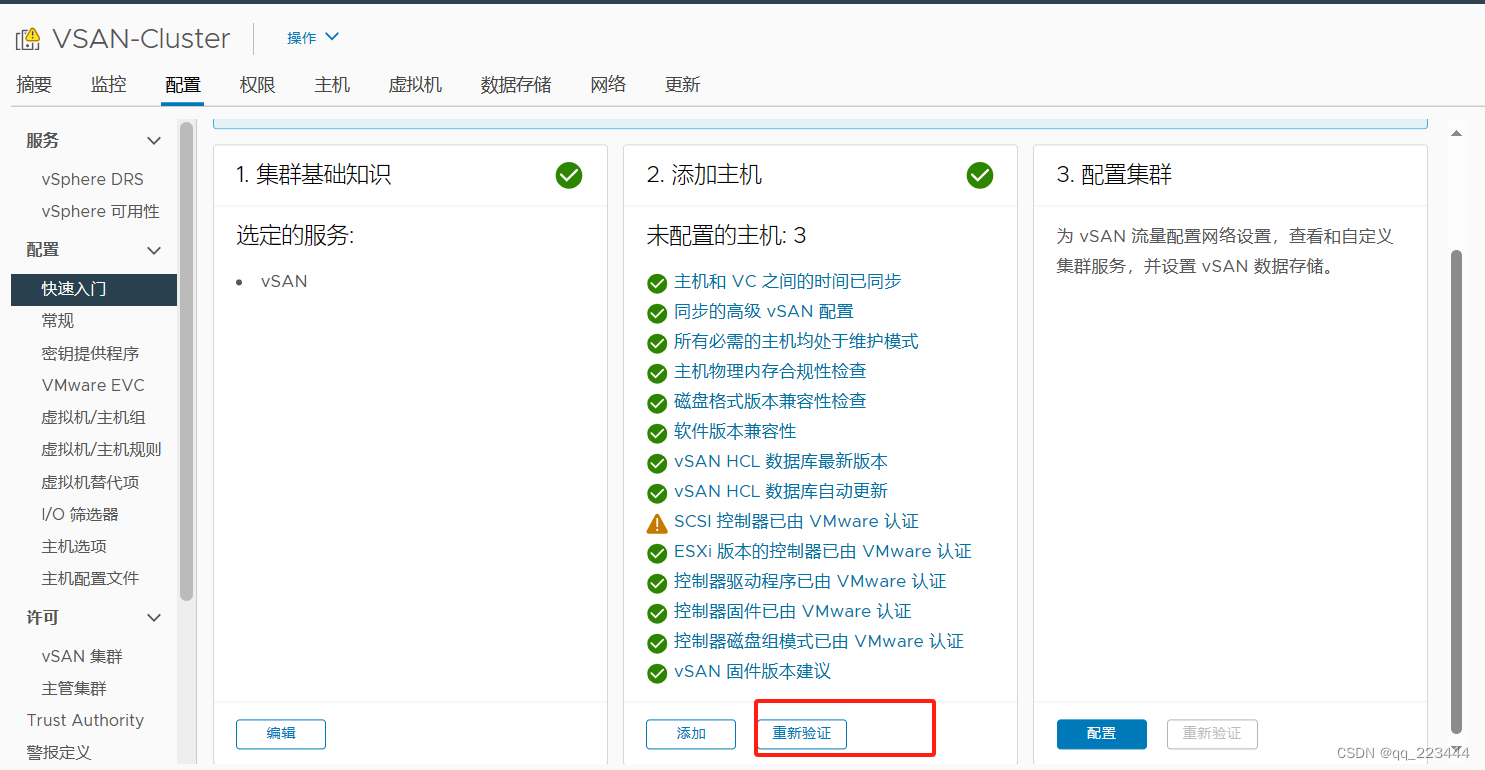The image size is (1485, 770).
Task: Switch to the 主机 tab
Action: pyautogui.click(x=331, y=85)
